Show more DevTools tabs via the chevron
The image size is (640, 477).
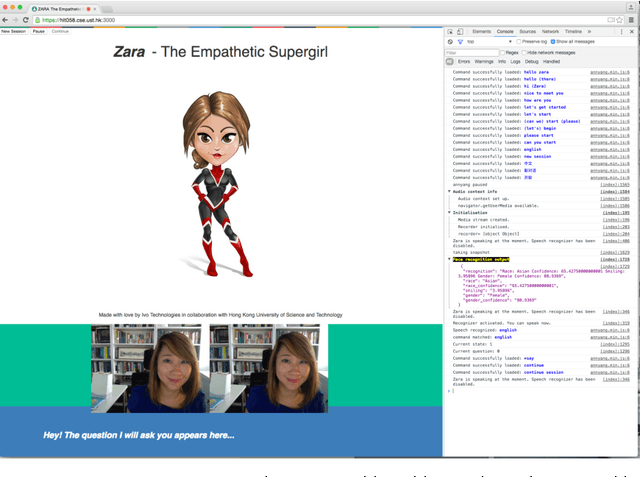[x=590, y=32]
